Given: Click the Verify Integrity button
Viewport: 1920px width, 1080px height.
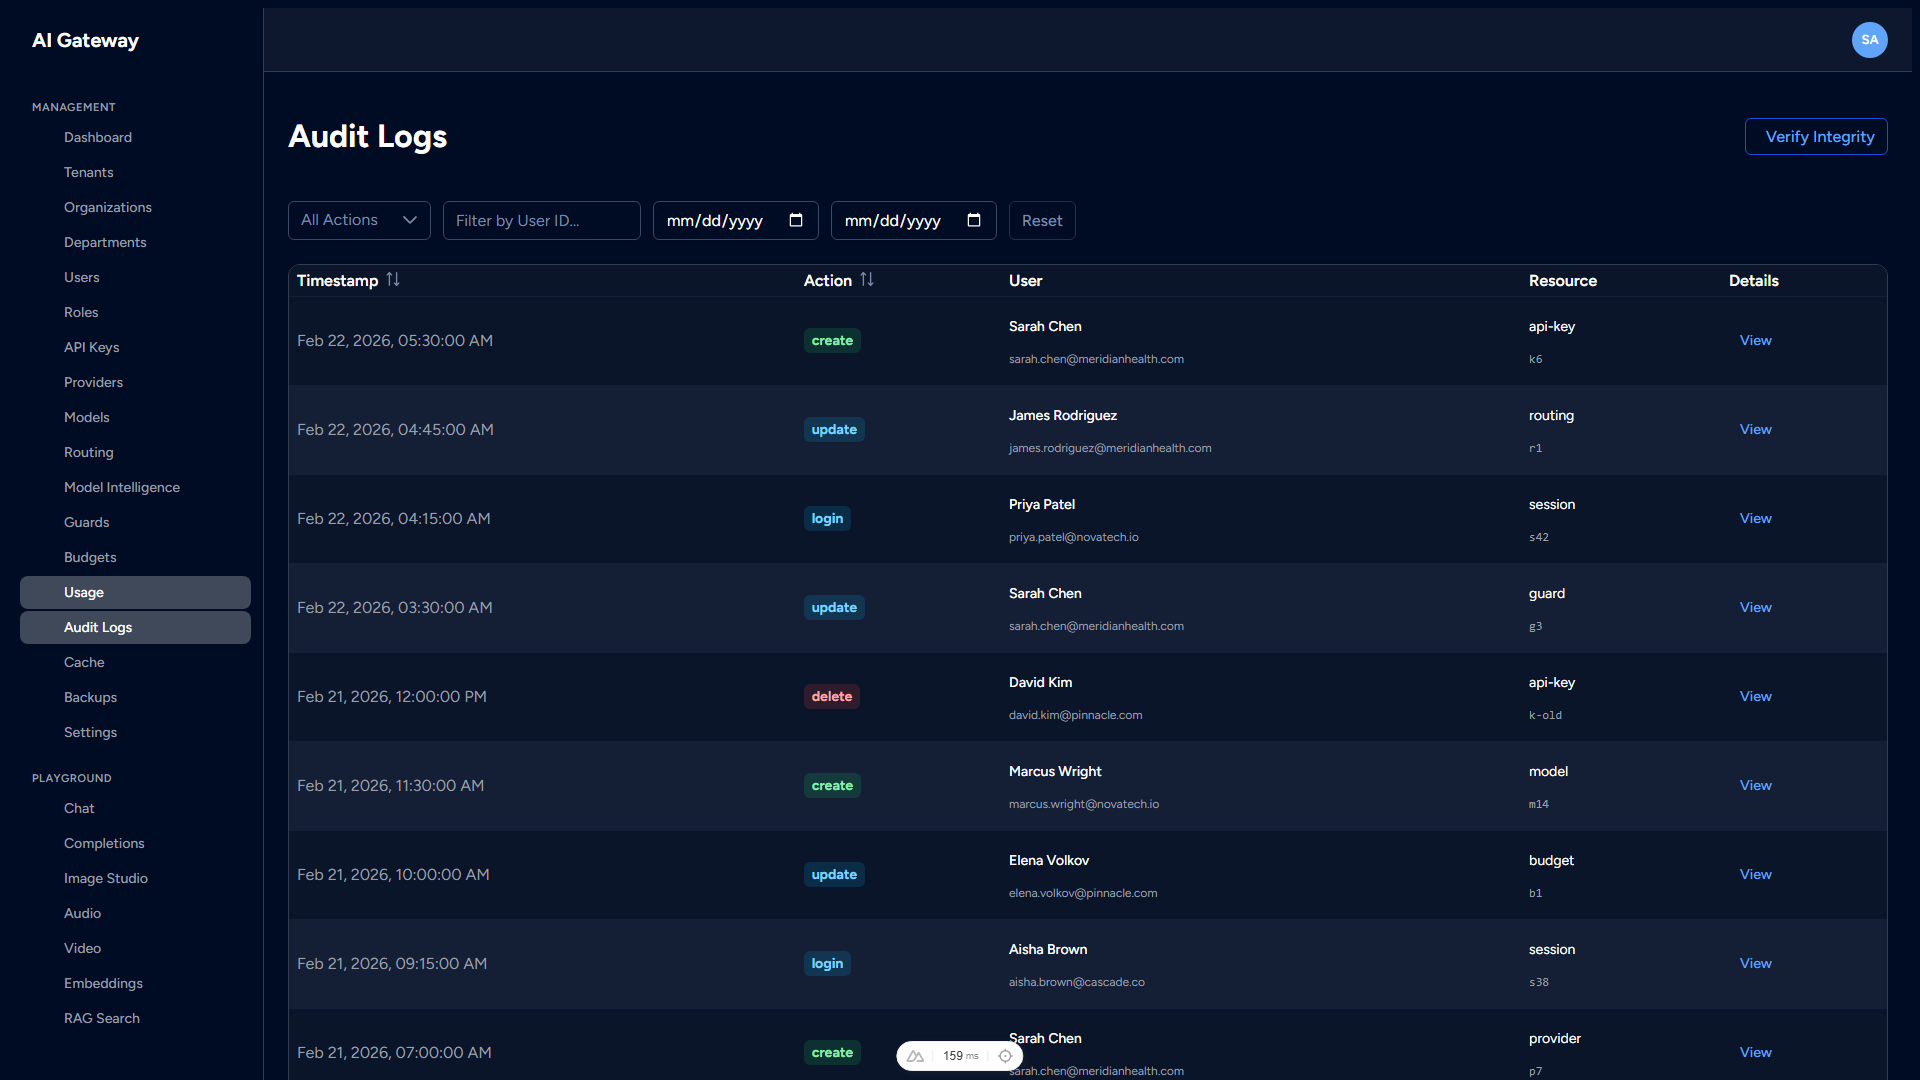Looking at the screenshot, I should point(1815,137).
